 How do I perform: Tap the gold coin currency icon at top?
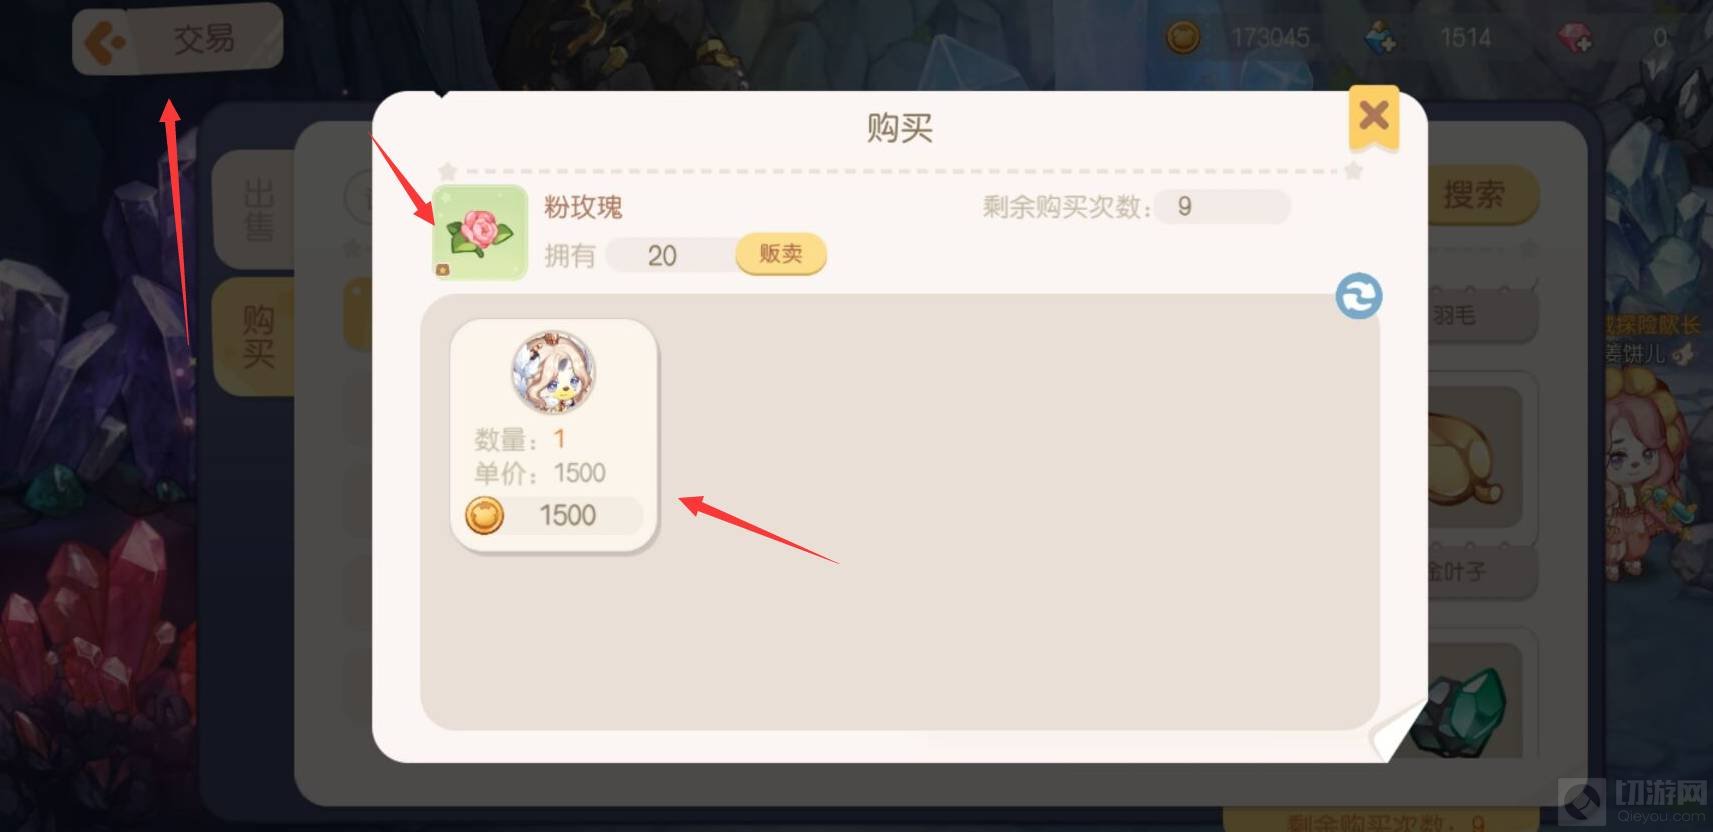pyautogui.click(x=1183, y=38)
